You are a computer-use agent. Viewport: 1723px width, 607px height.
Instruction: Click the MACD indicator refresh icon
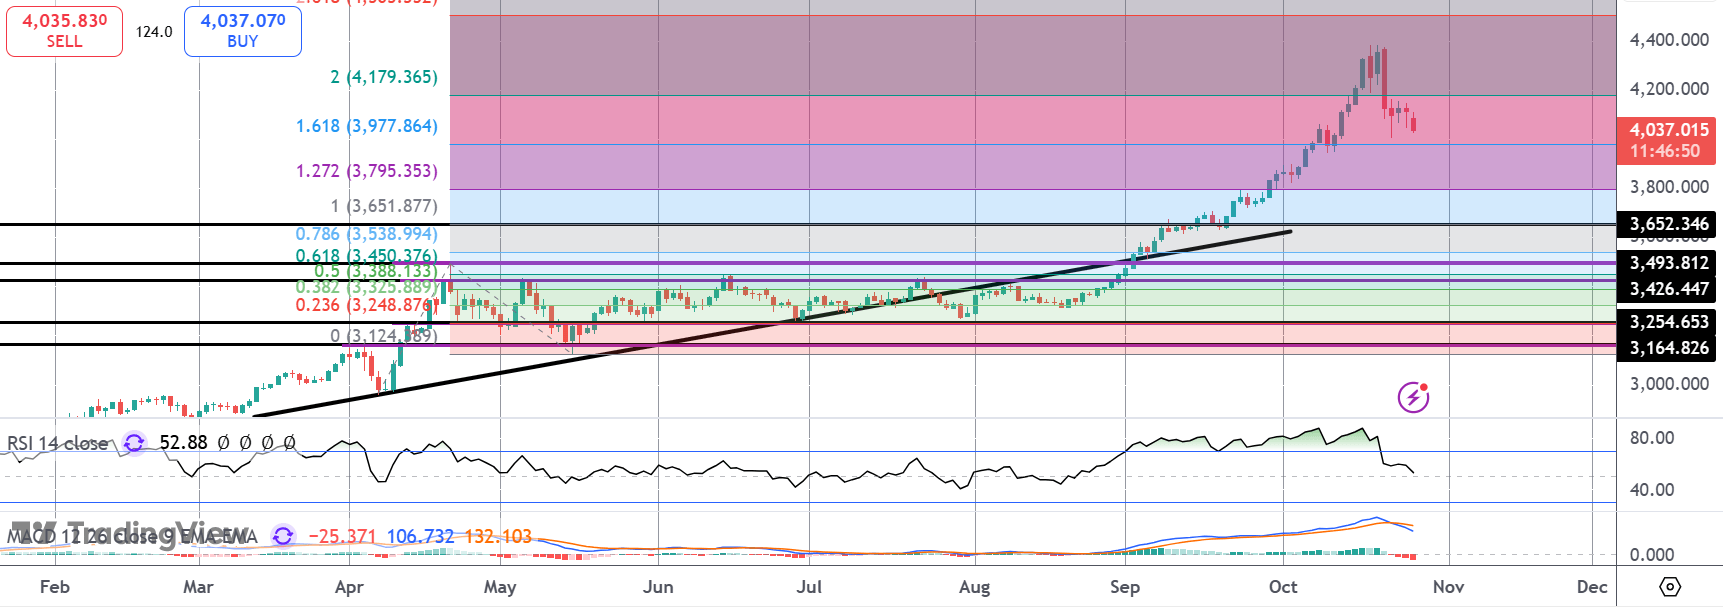[x=283, y=537]
